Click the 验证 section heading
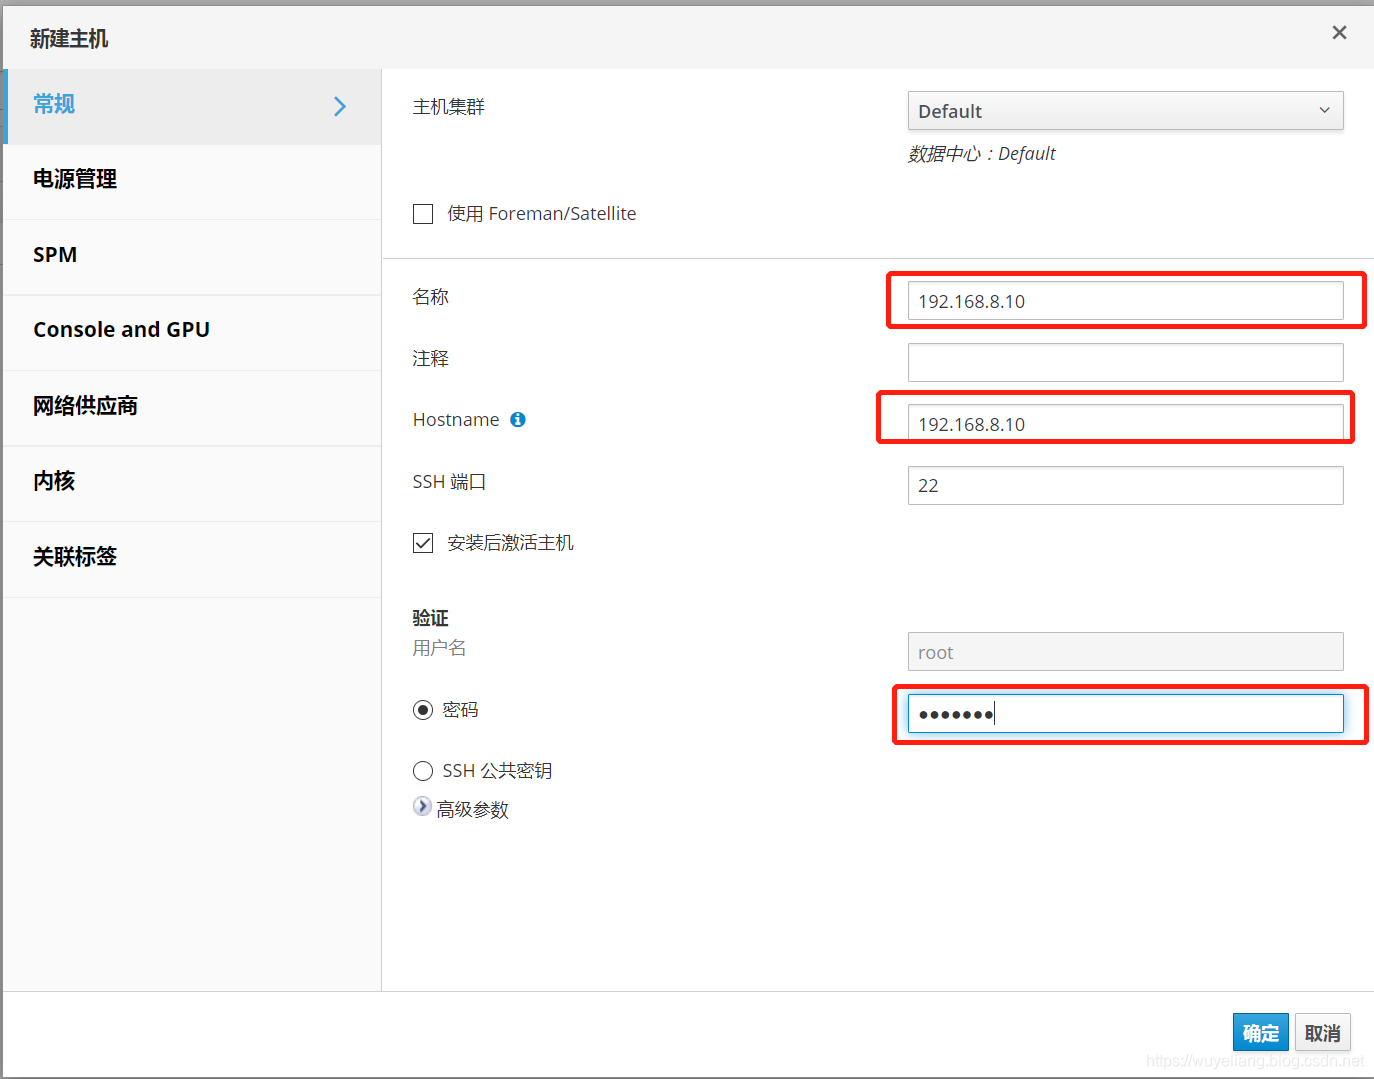 431,618
